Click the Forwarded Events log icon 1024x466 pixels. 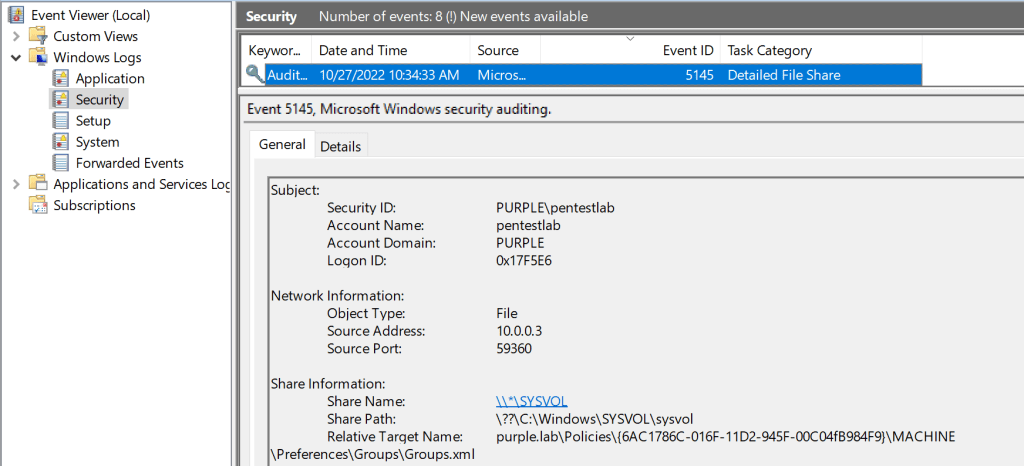tap(60, 163)
